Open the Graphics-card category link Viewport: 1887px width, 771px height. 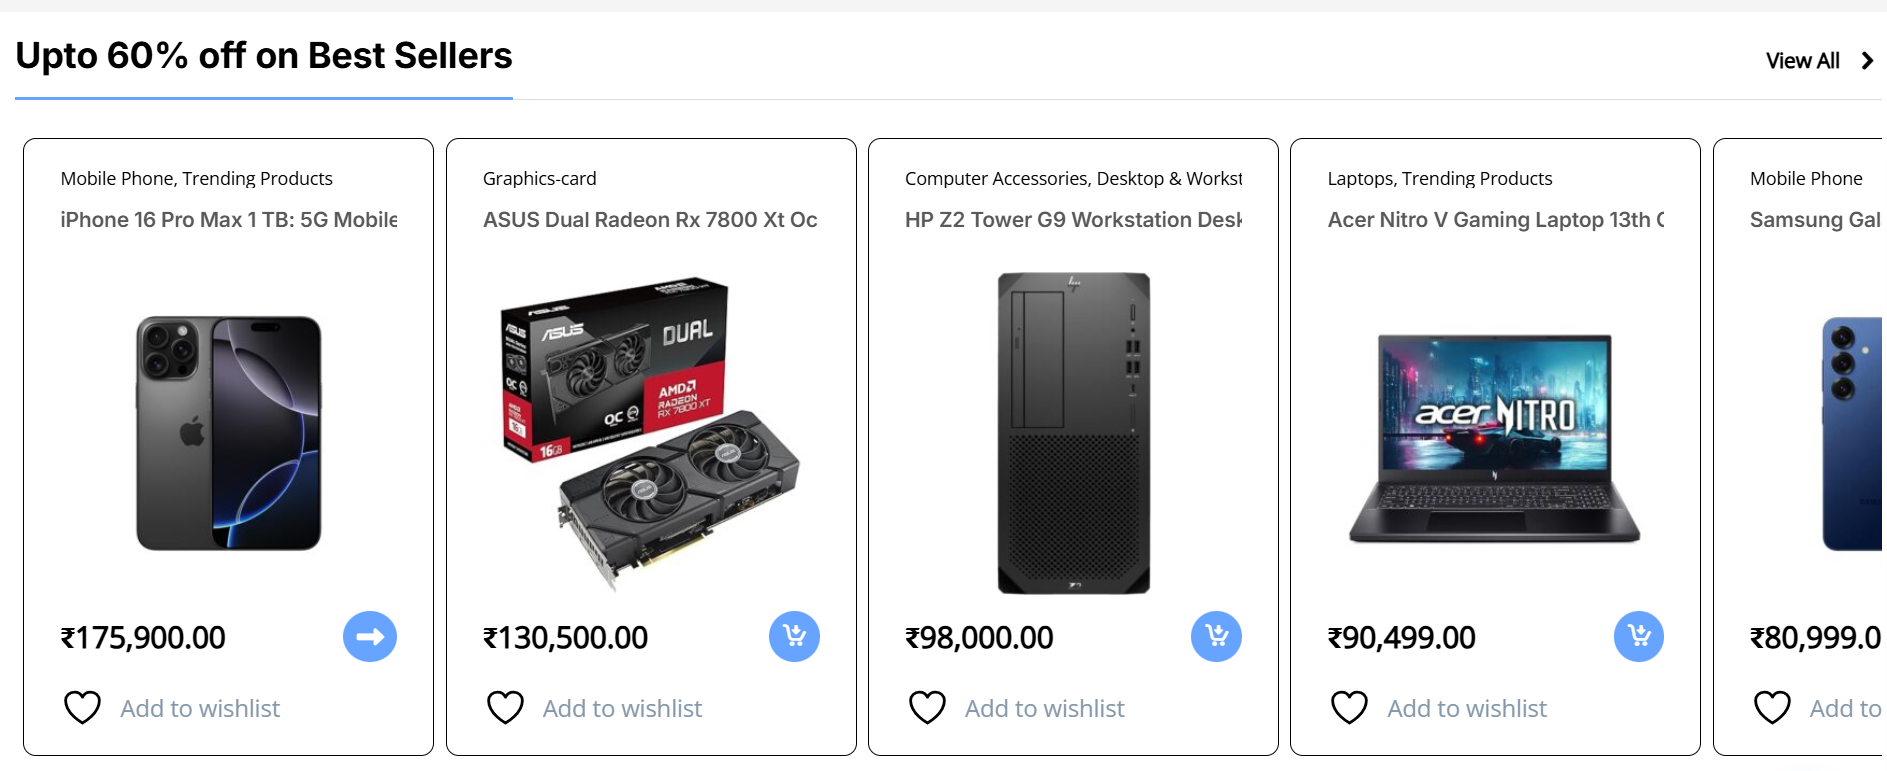539,179
